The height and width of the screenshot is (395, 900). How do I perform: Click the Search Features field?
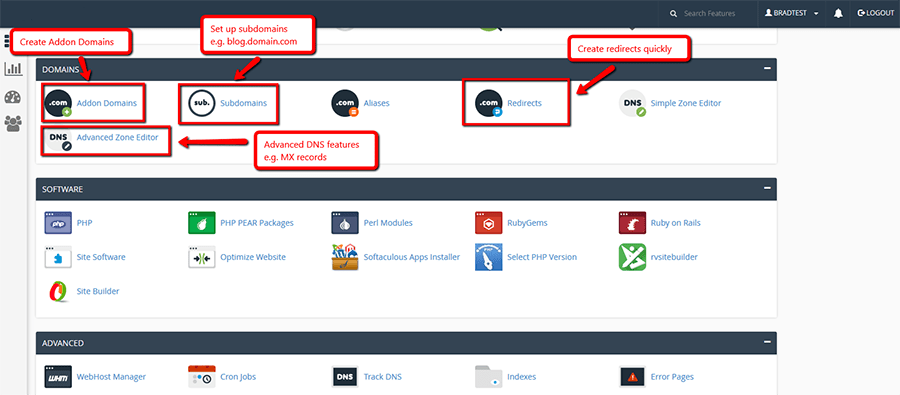(x=709, y=13)
